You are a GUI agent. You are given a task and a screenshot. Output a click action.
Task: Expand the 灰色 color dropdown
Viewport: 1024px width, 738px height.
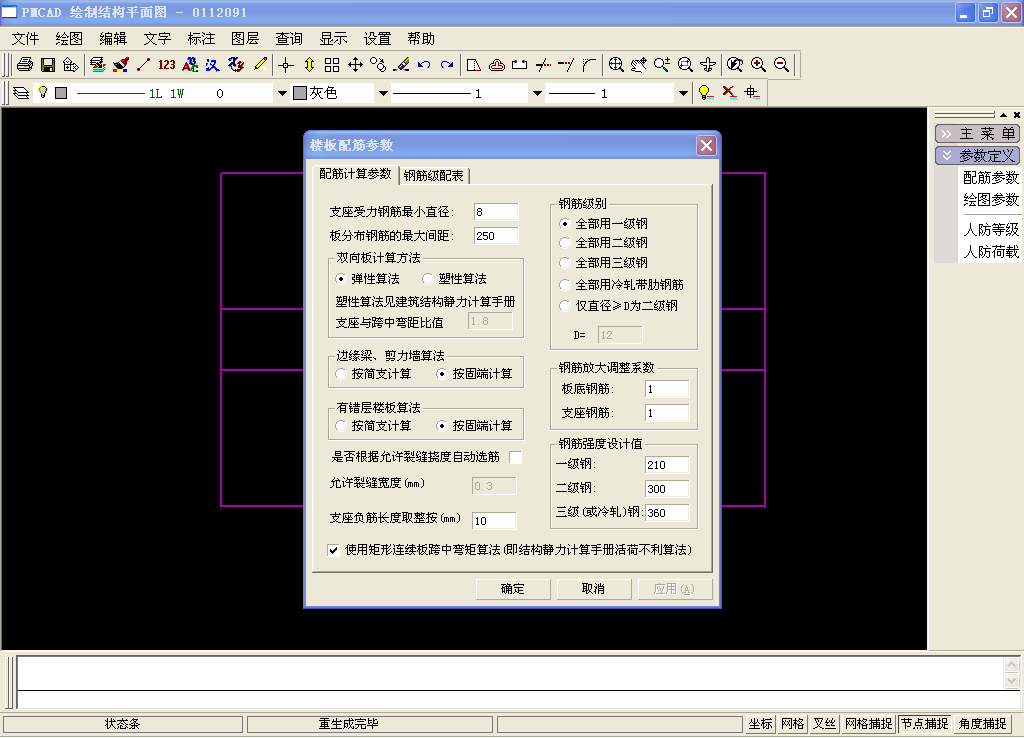tap(383, 93)
